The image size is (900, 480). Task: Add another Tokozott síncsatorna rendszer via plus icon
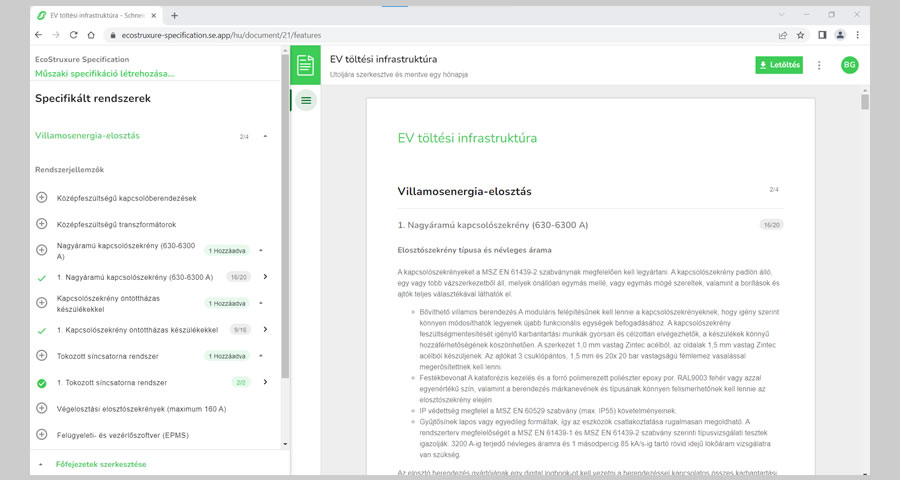[x=41, y=355]
